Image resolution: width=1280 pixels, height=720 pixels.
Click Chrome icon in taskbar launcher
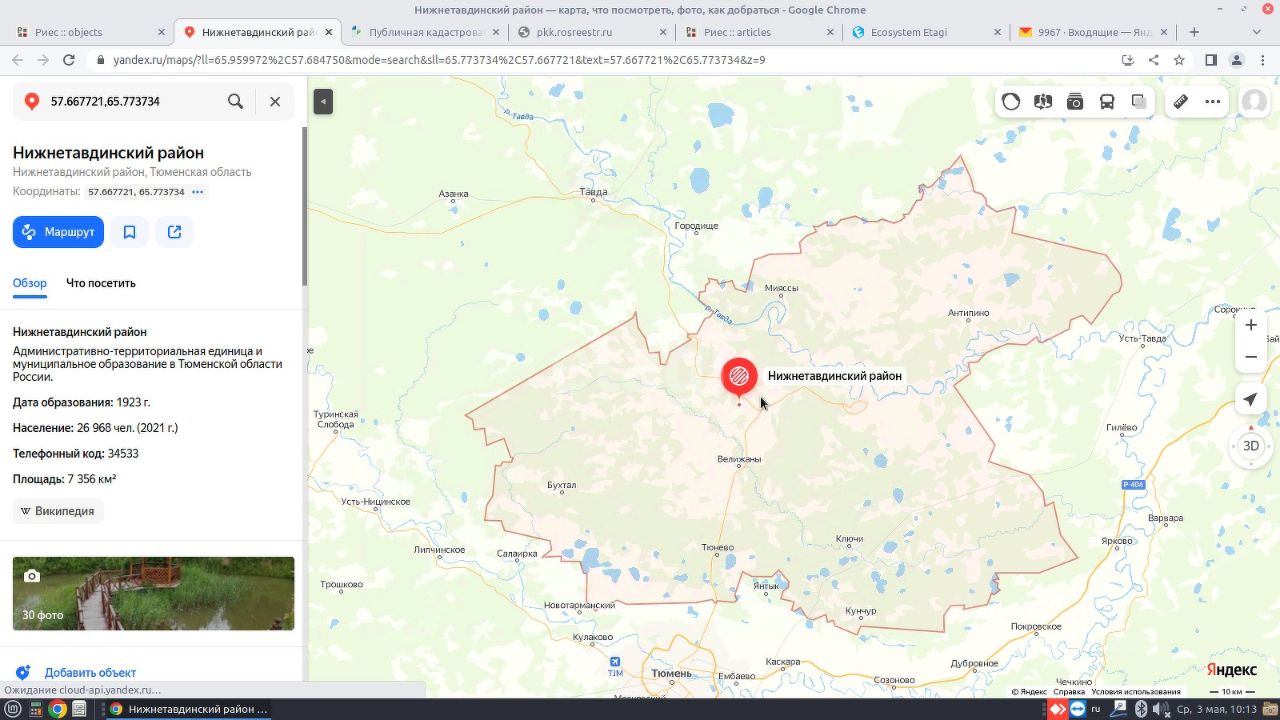[57, 709]
